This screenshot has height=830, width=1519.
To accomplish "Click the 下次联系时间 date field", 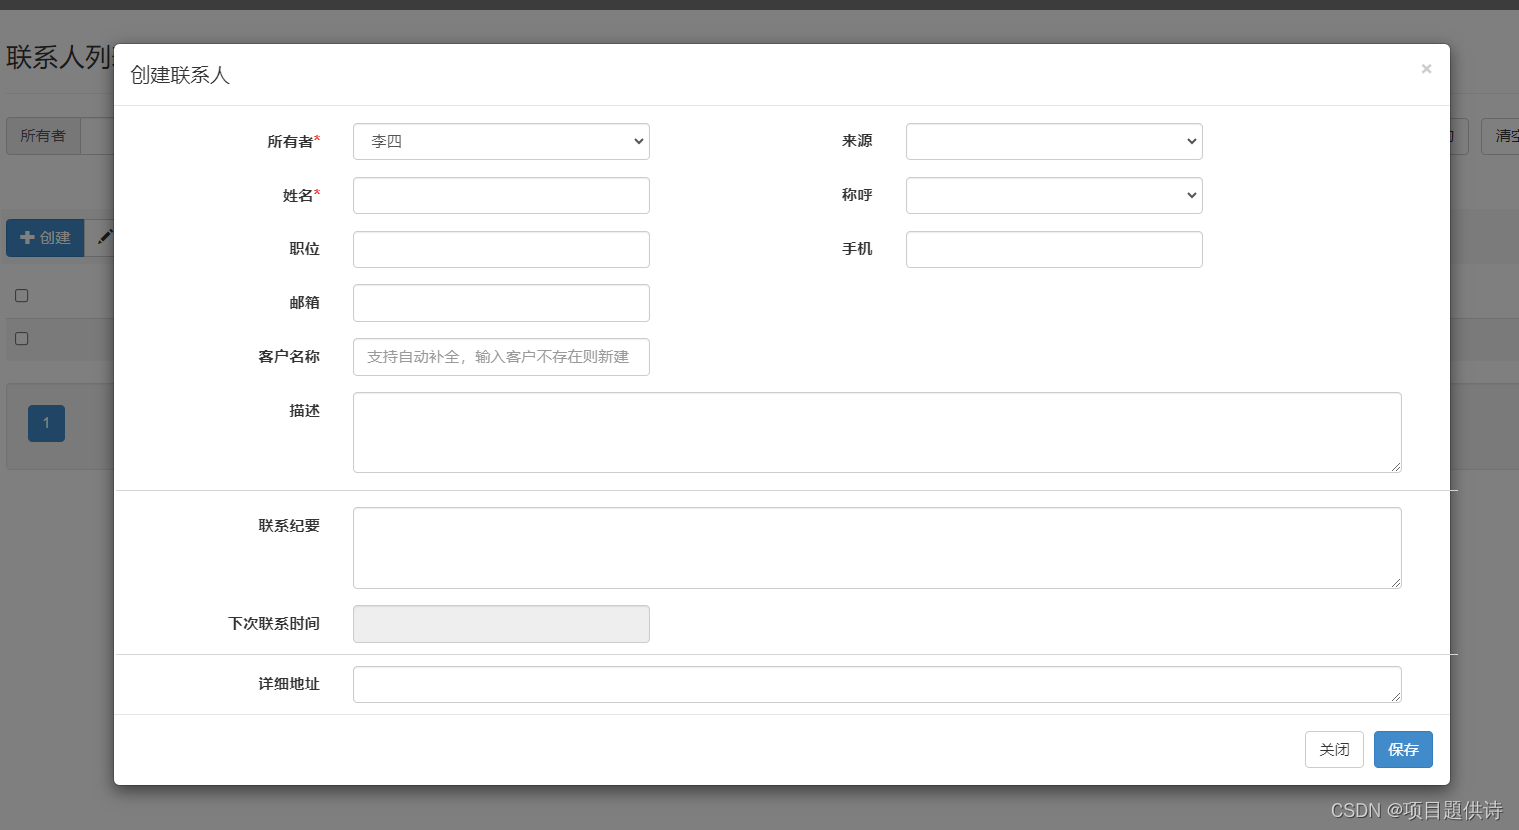I will (x=501, y=624).
